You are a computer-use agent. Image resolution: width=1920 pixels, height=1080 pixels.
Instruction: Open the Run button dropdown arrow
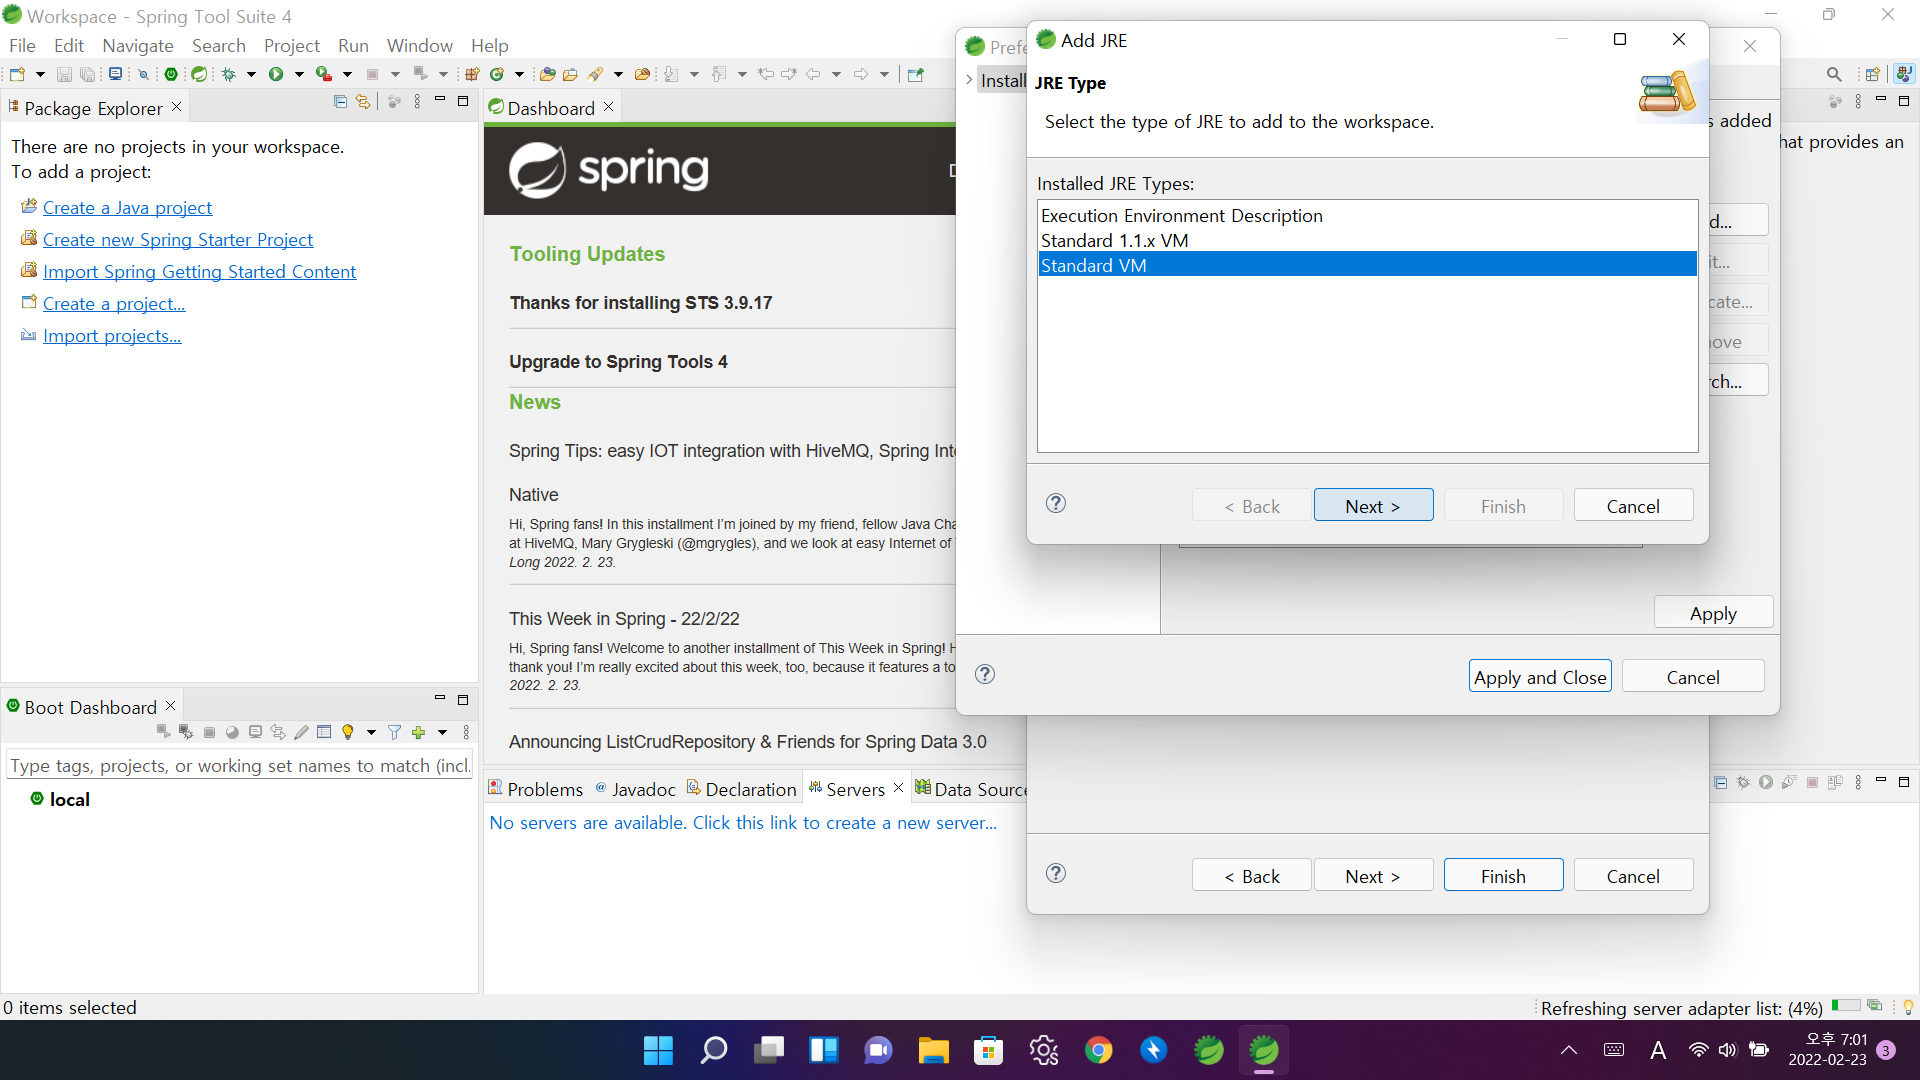[298, 74]
